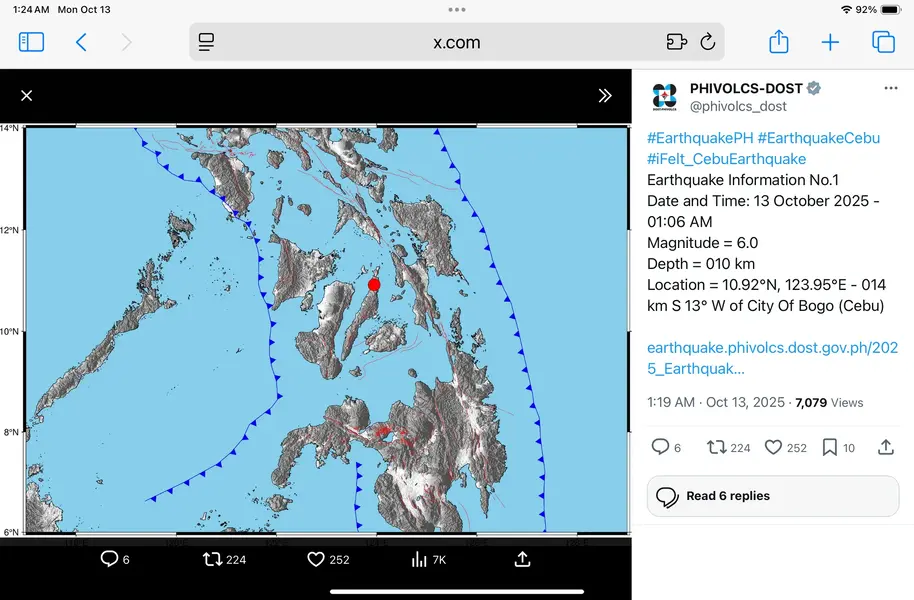The image size is (914, 600).
Task: Open the page menu in address bar
Action: tap(207, 42)
